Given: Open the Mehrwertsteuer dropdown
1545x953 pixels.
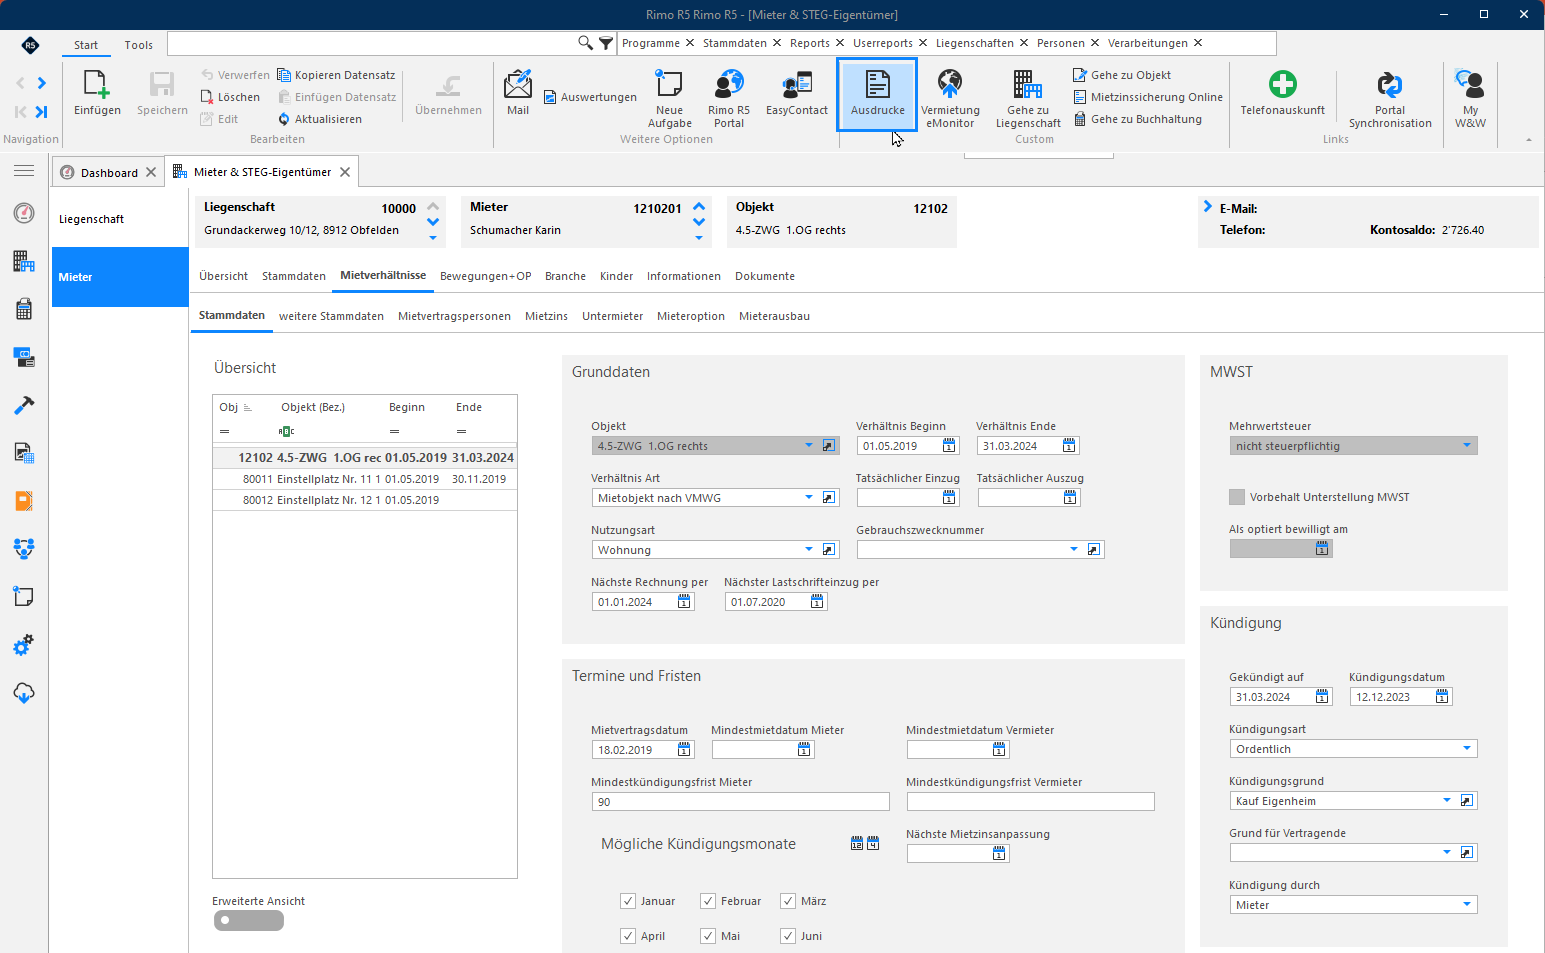Looking at the screenshot, I should pyautogui.click(x=1467, y=446).
